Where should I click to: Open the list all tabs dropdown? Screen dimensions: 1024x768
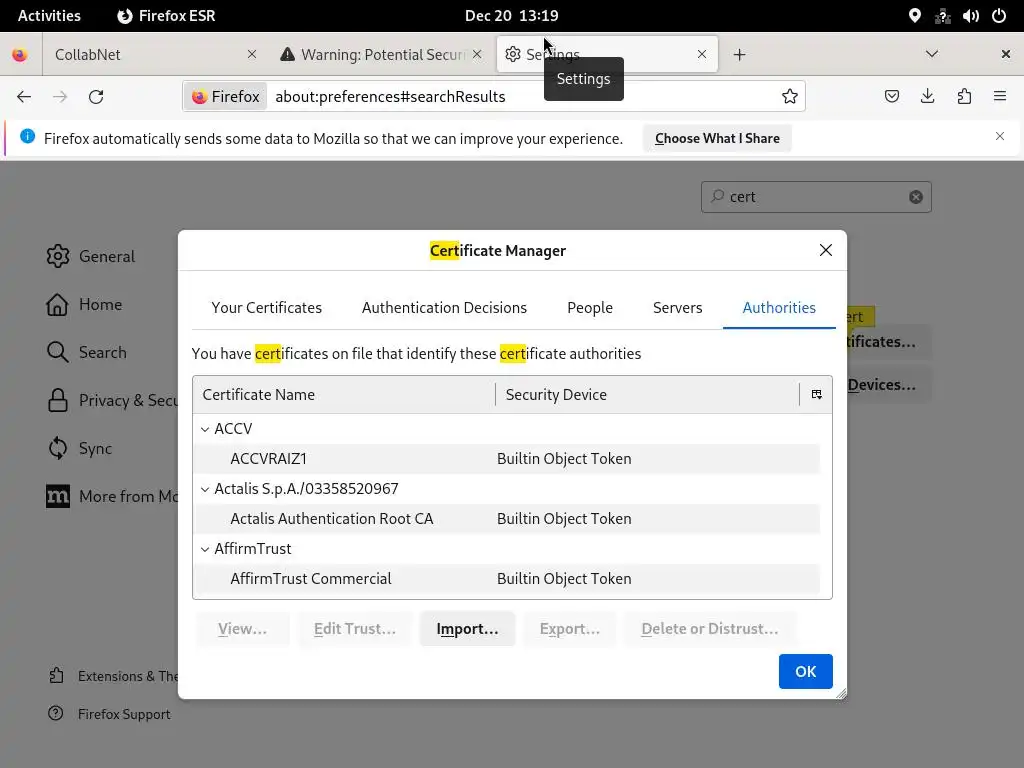(x=932, y=54)
